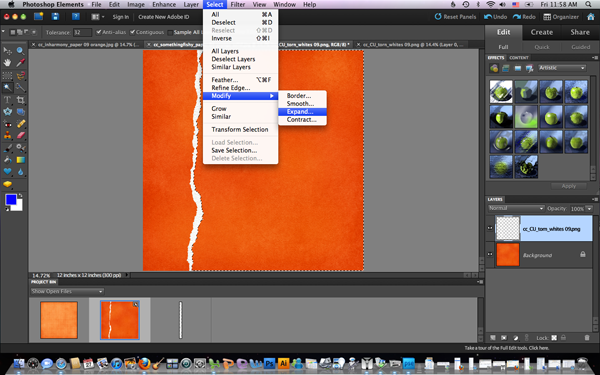The width and height of the screenshot is (600, 375).
Task: Switch foreground and background colors arrow
Action: point(20,196)
